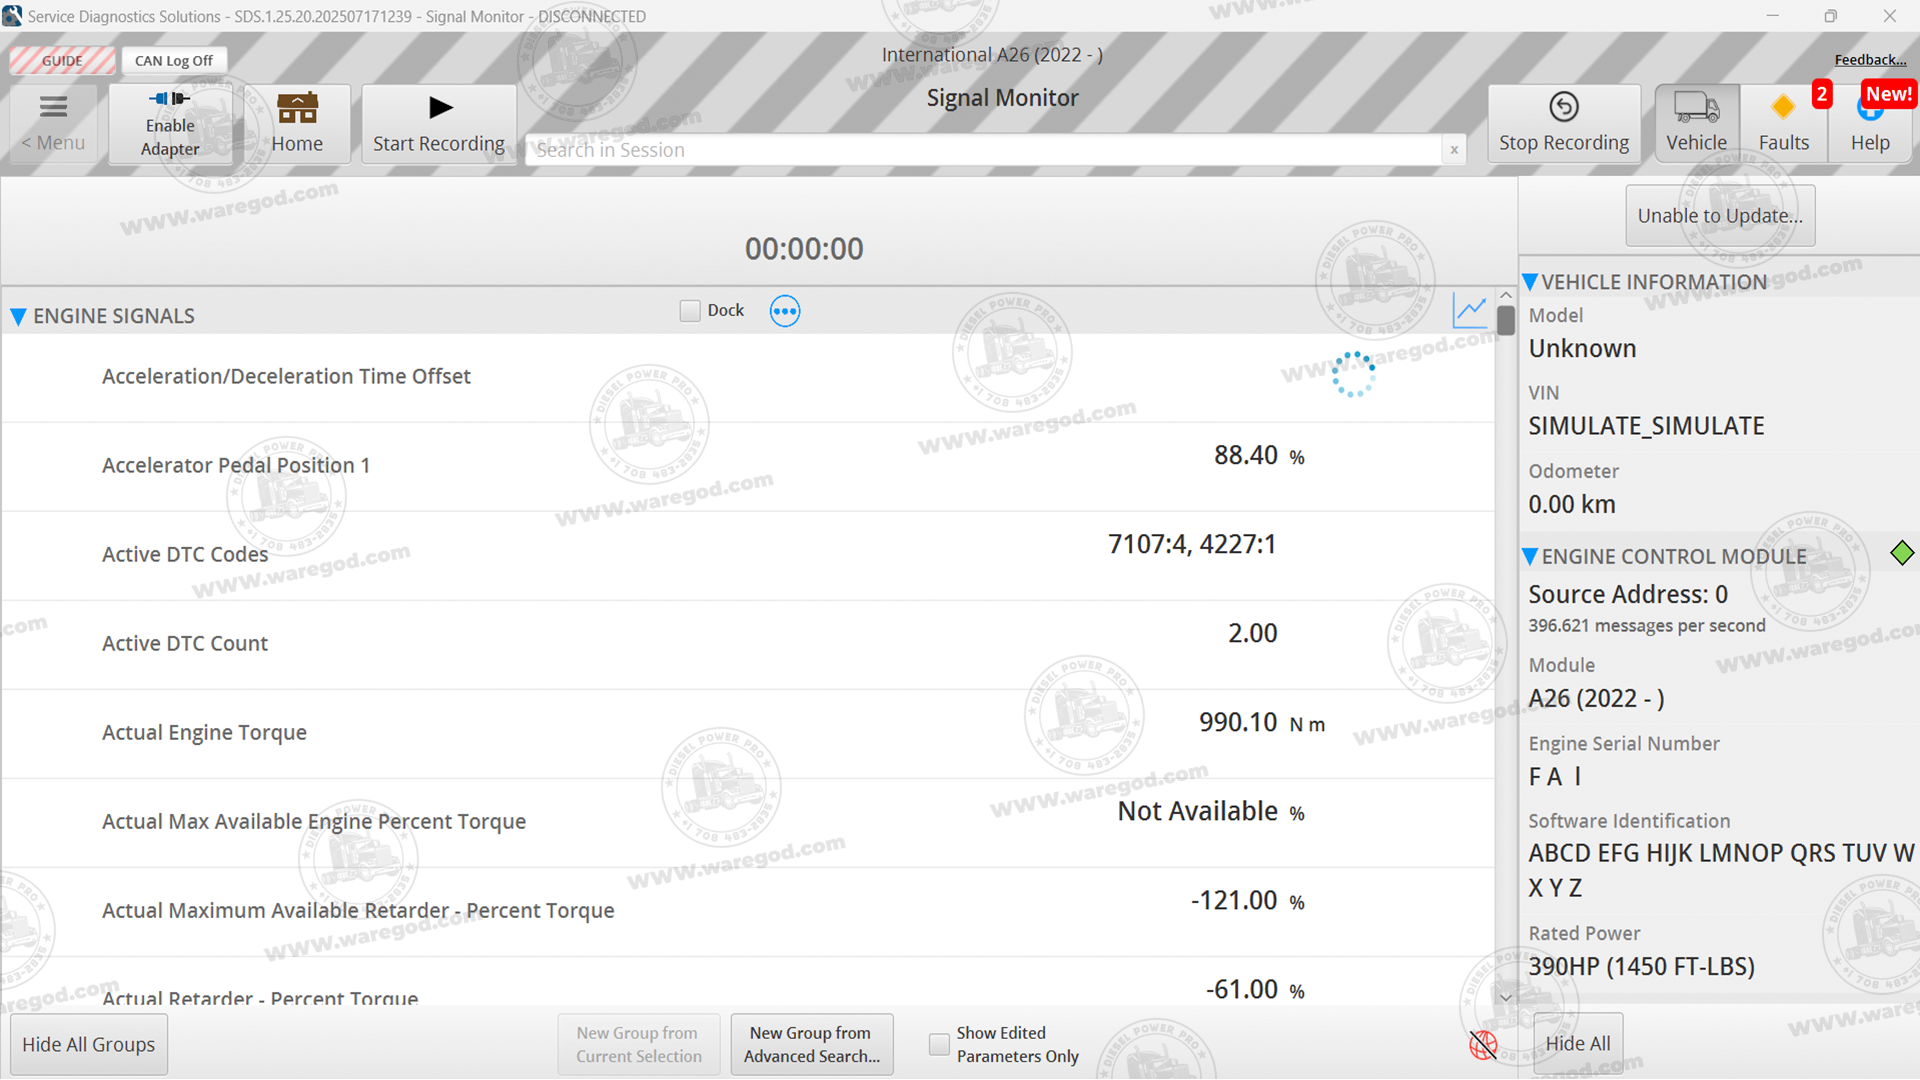Click the Enable Adapter plug icon
The width and height of the screenshot is (1920, 1080).
169,99
